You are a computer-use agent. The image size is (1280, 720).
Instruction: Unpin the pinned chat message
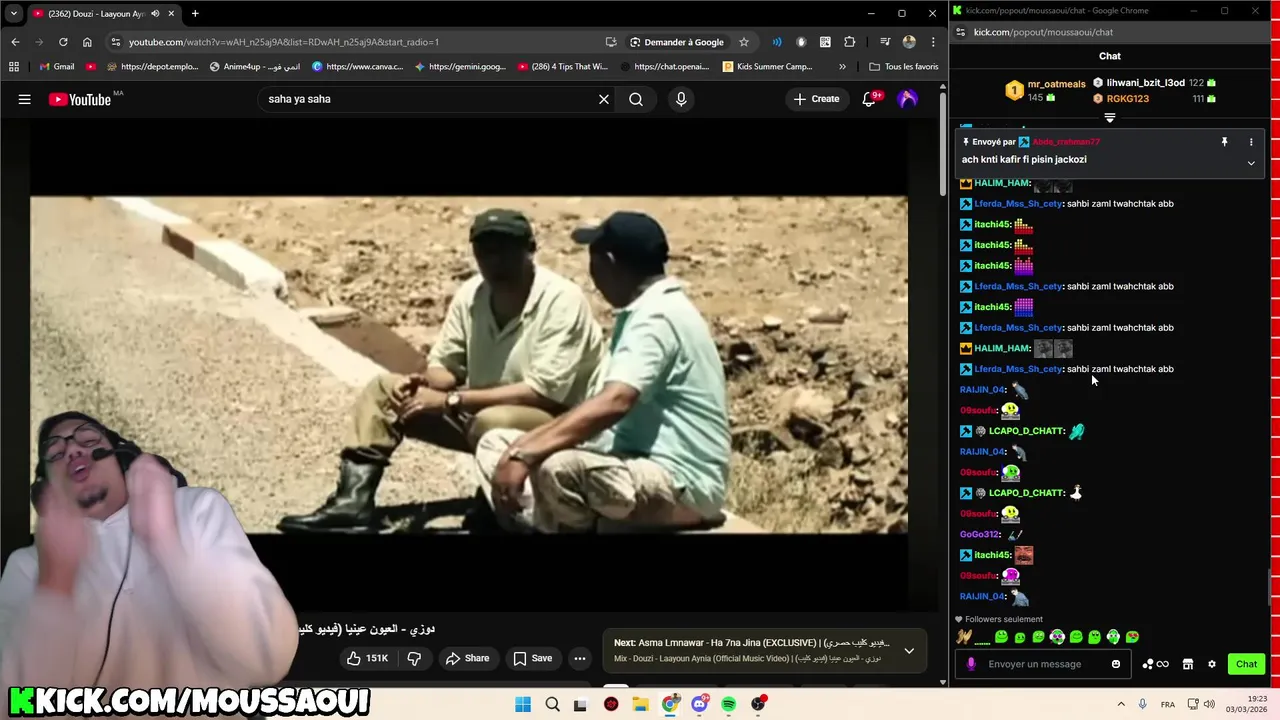(x=1224, y=142)
